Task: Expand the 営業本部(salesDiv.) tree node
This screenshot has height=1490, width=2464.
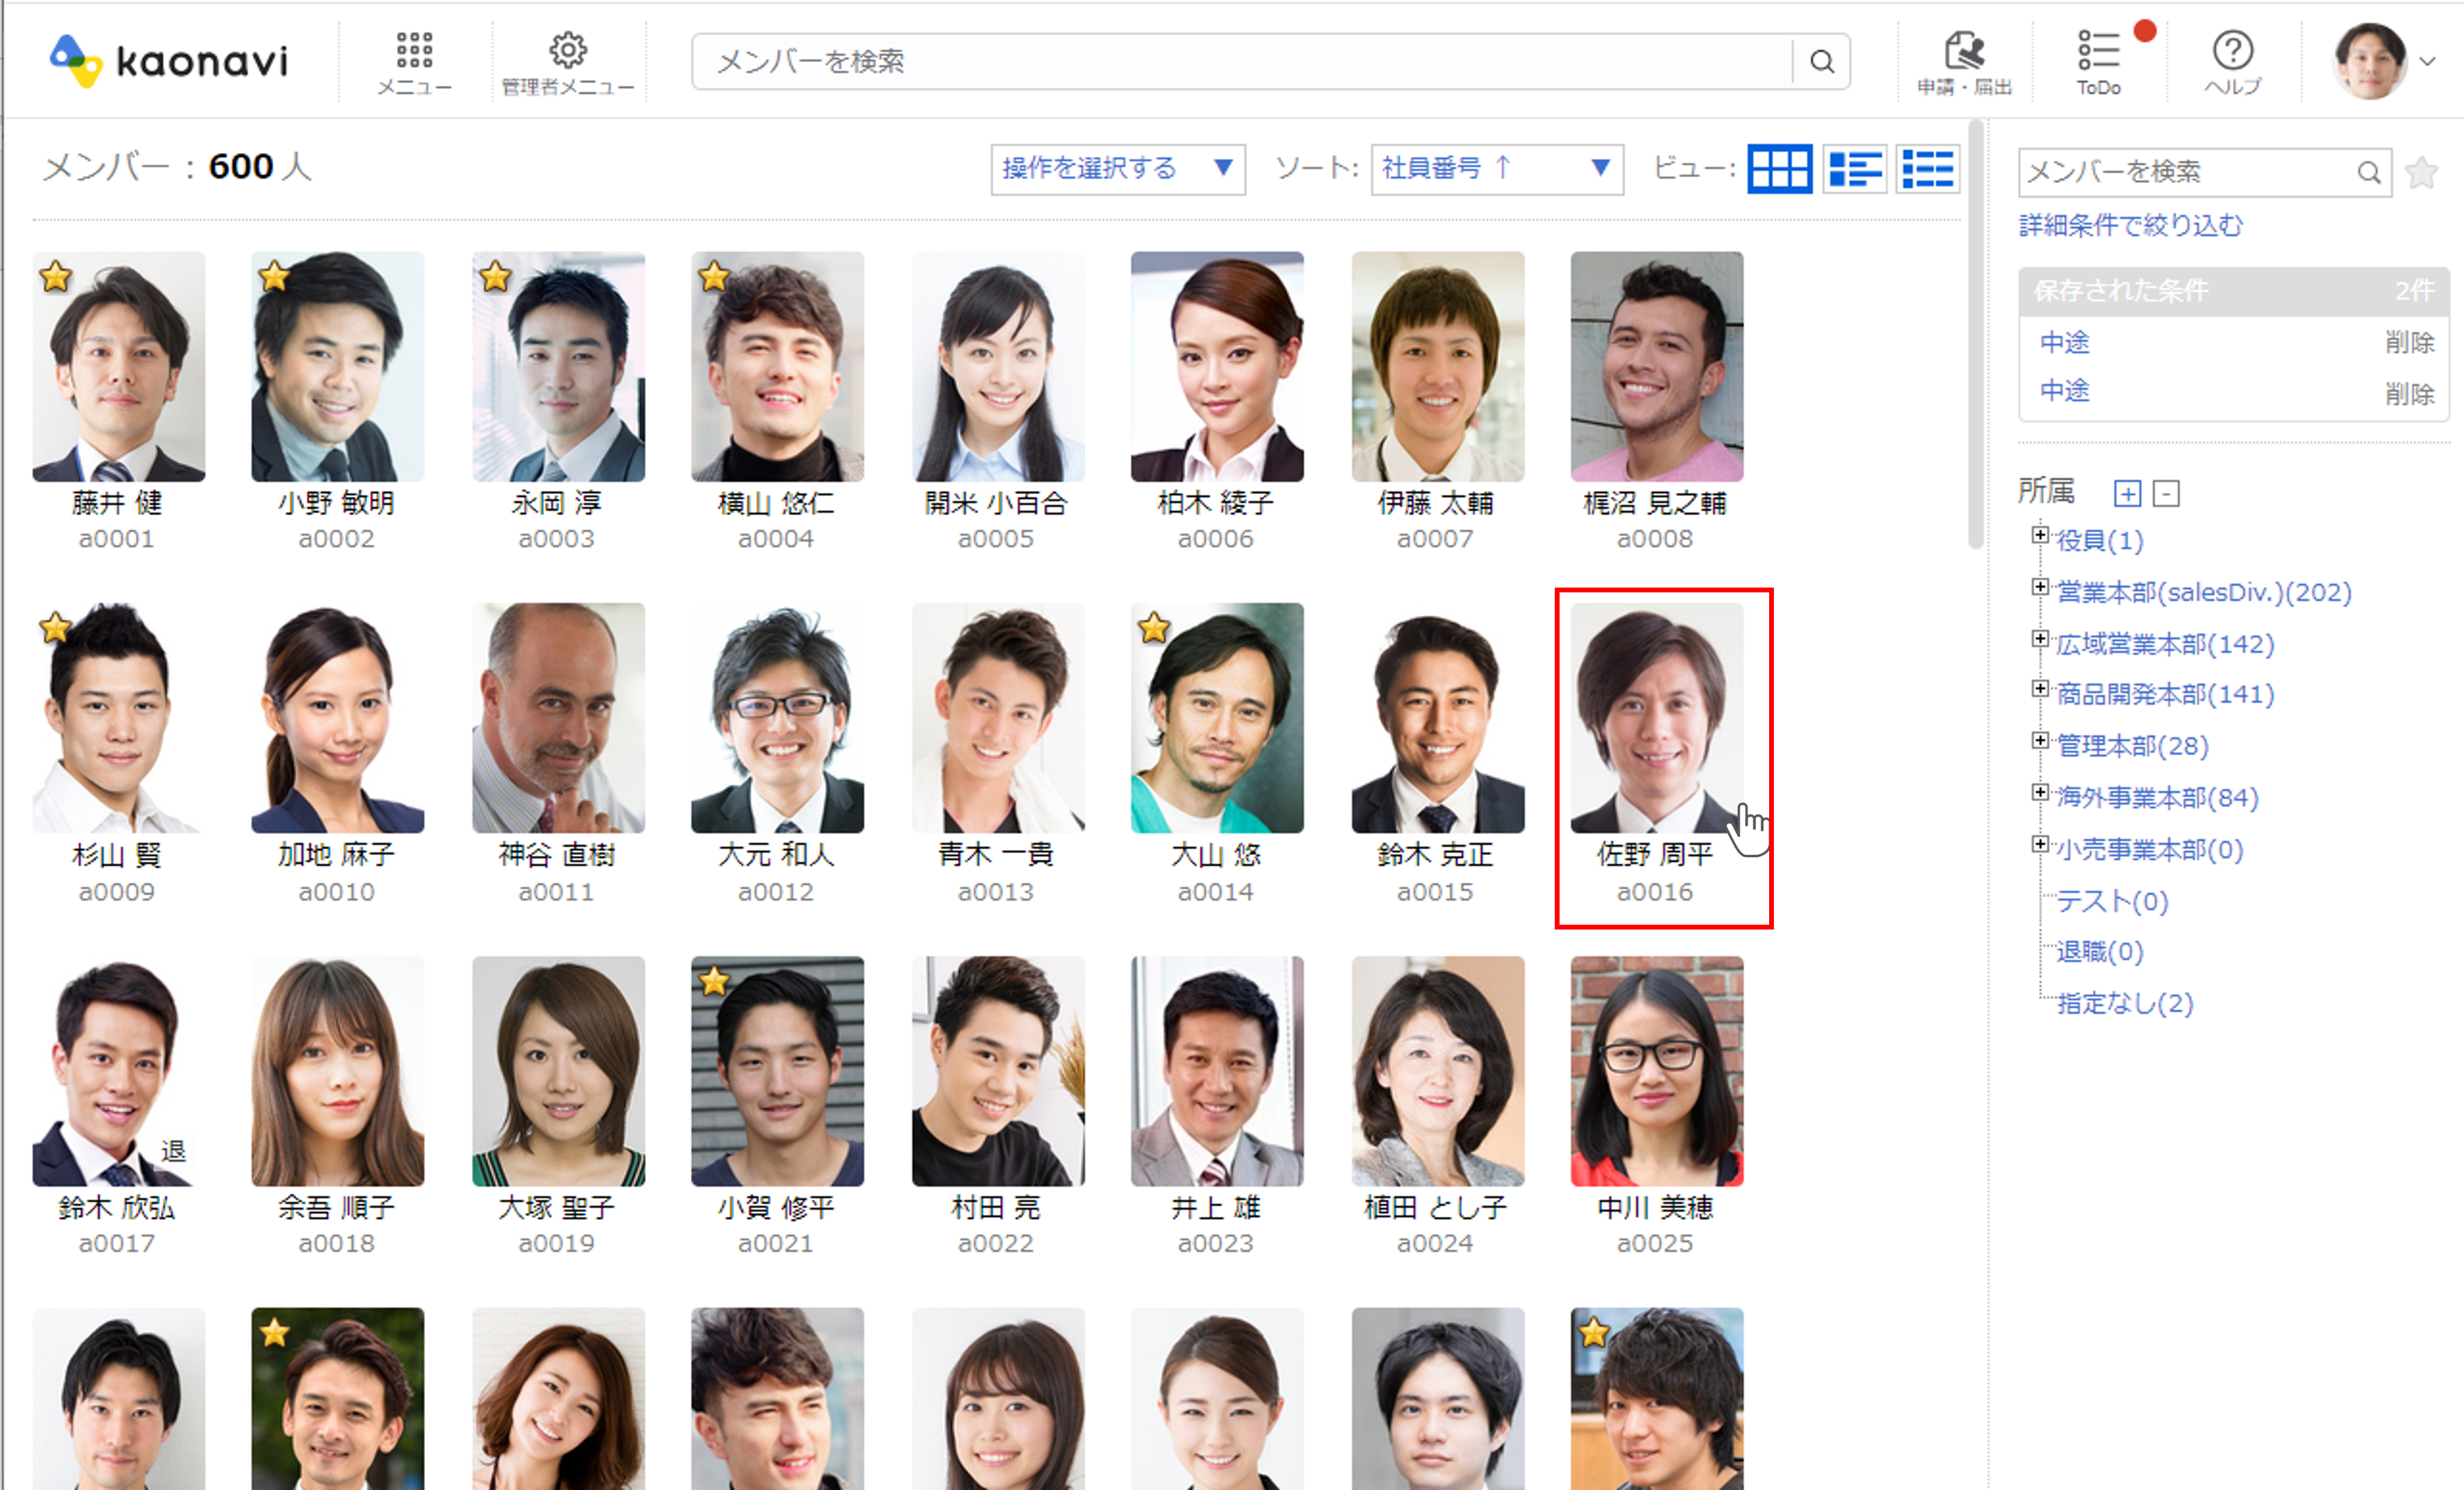Action: tap(2040, 587)
